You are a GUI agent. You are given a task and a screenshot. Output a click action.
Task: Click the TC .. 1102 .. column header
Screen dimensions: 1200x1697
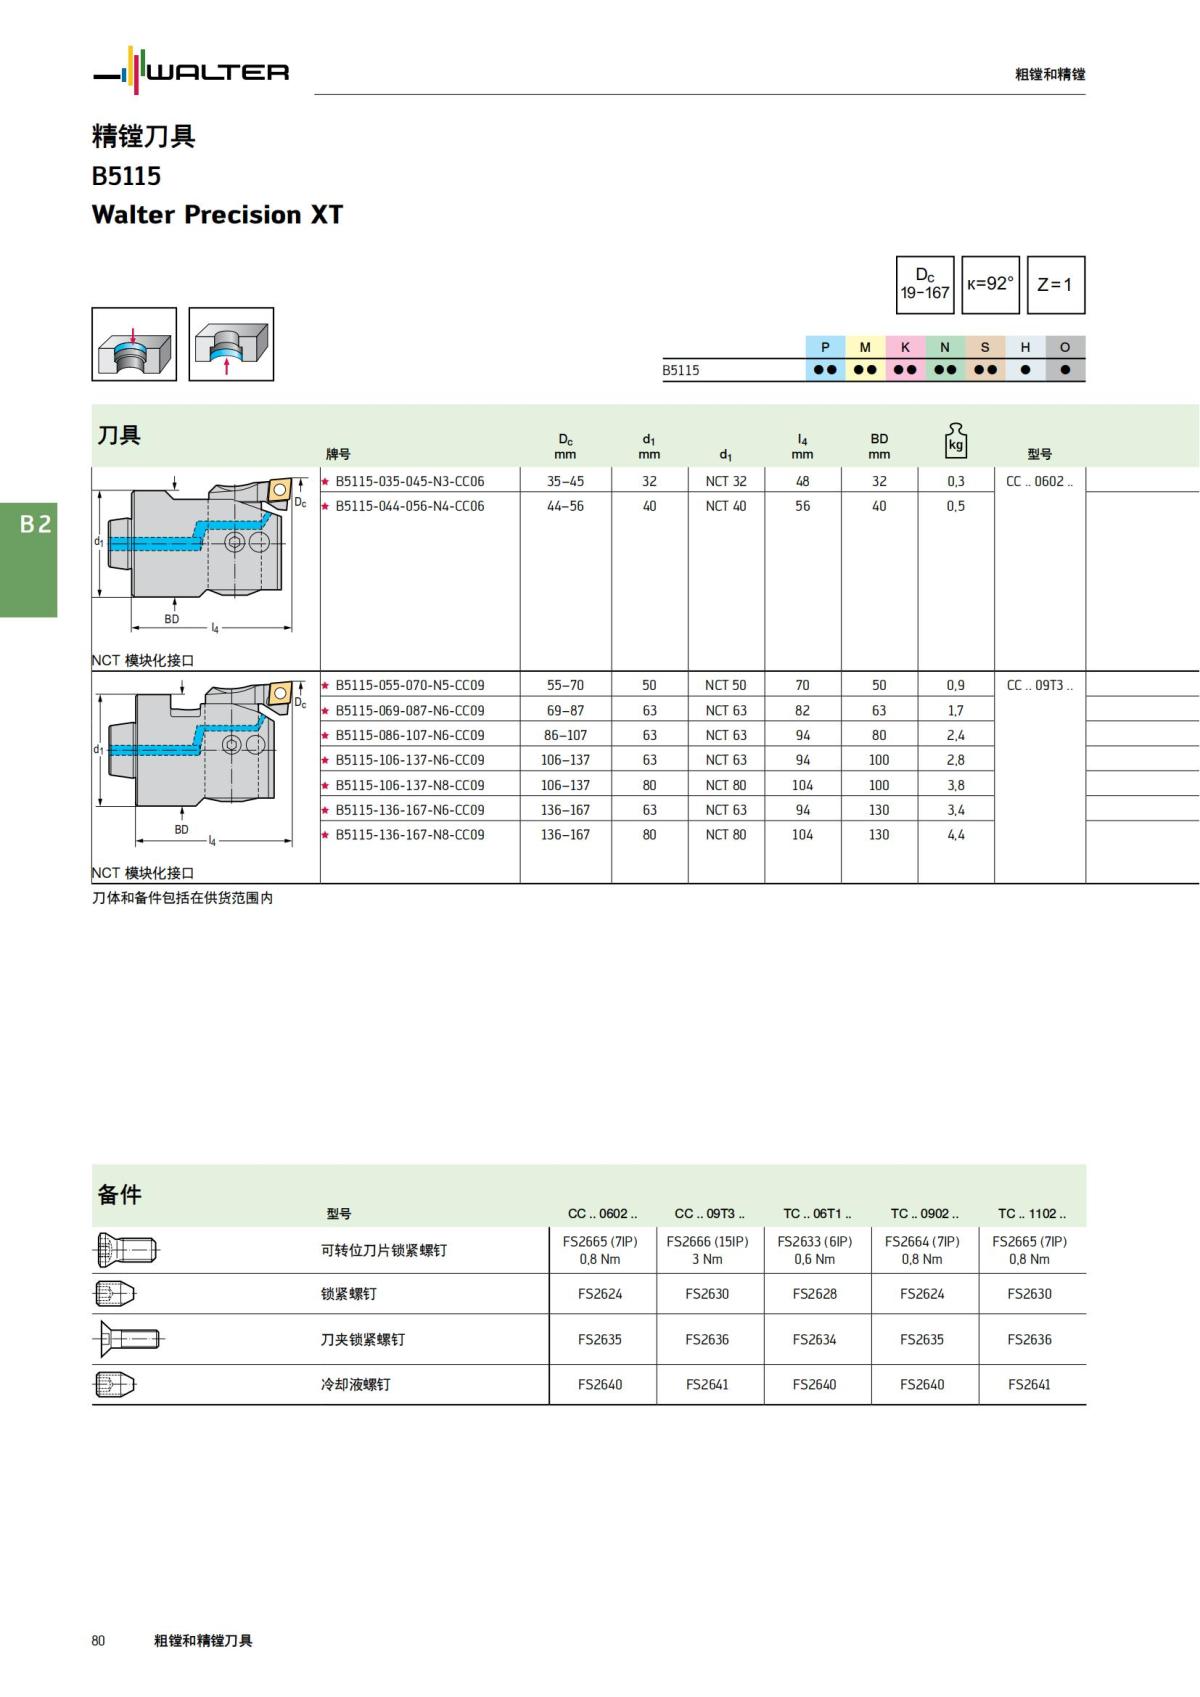1032,1213
